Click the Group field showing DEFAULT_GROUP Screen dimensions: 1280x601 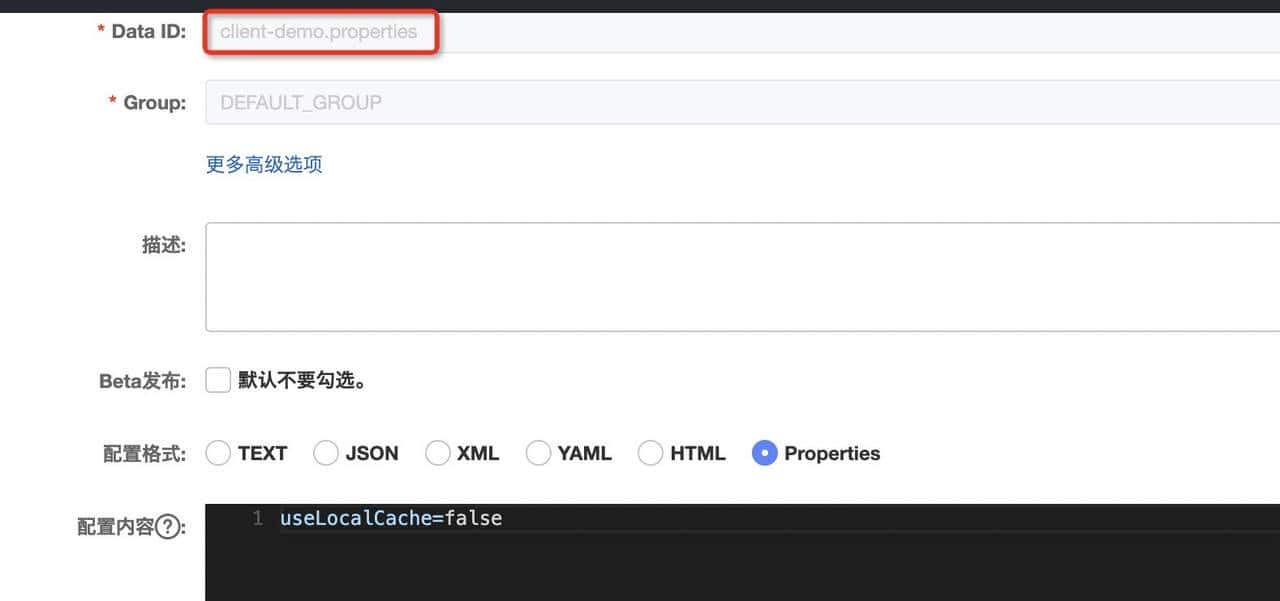tap(742, 102)
